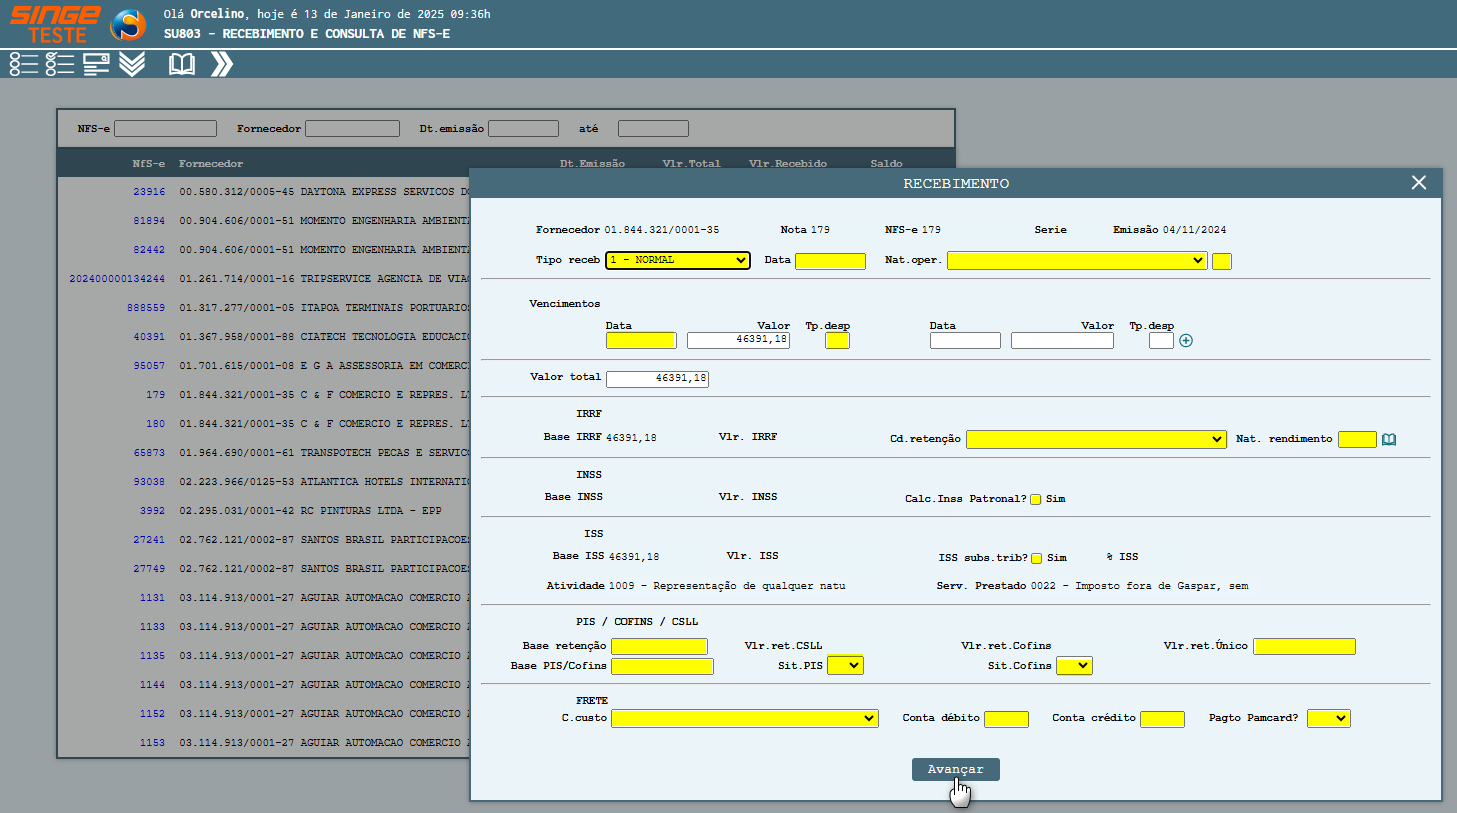Open NFS-e 23916 link in list
The image size is (1457, 813).
coord(149,192)
